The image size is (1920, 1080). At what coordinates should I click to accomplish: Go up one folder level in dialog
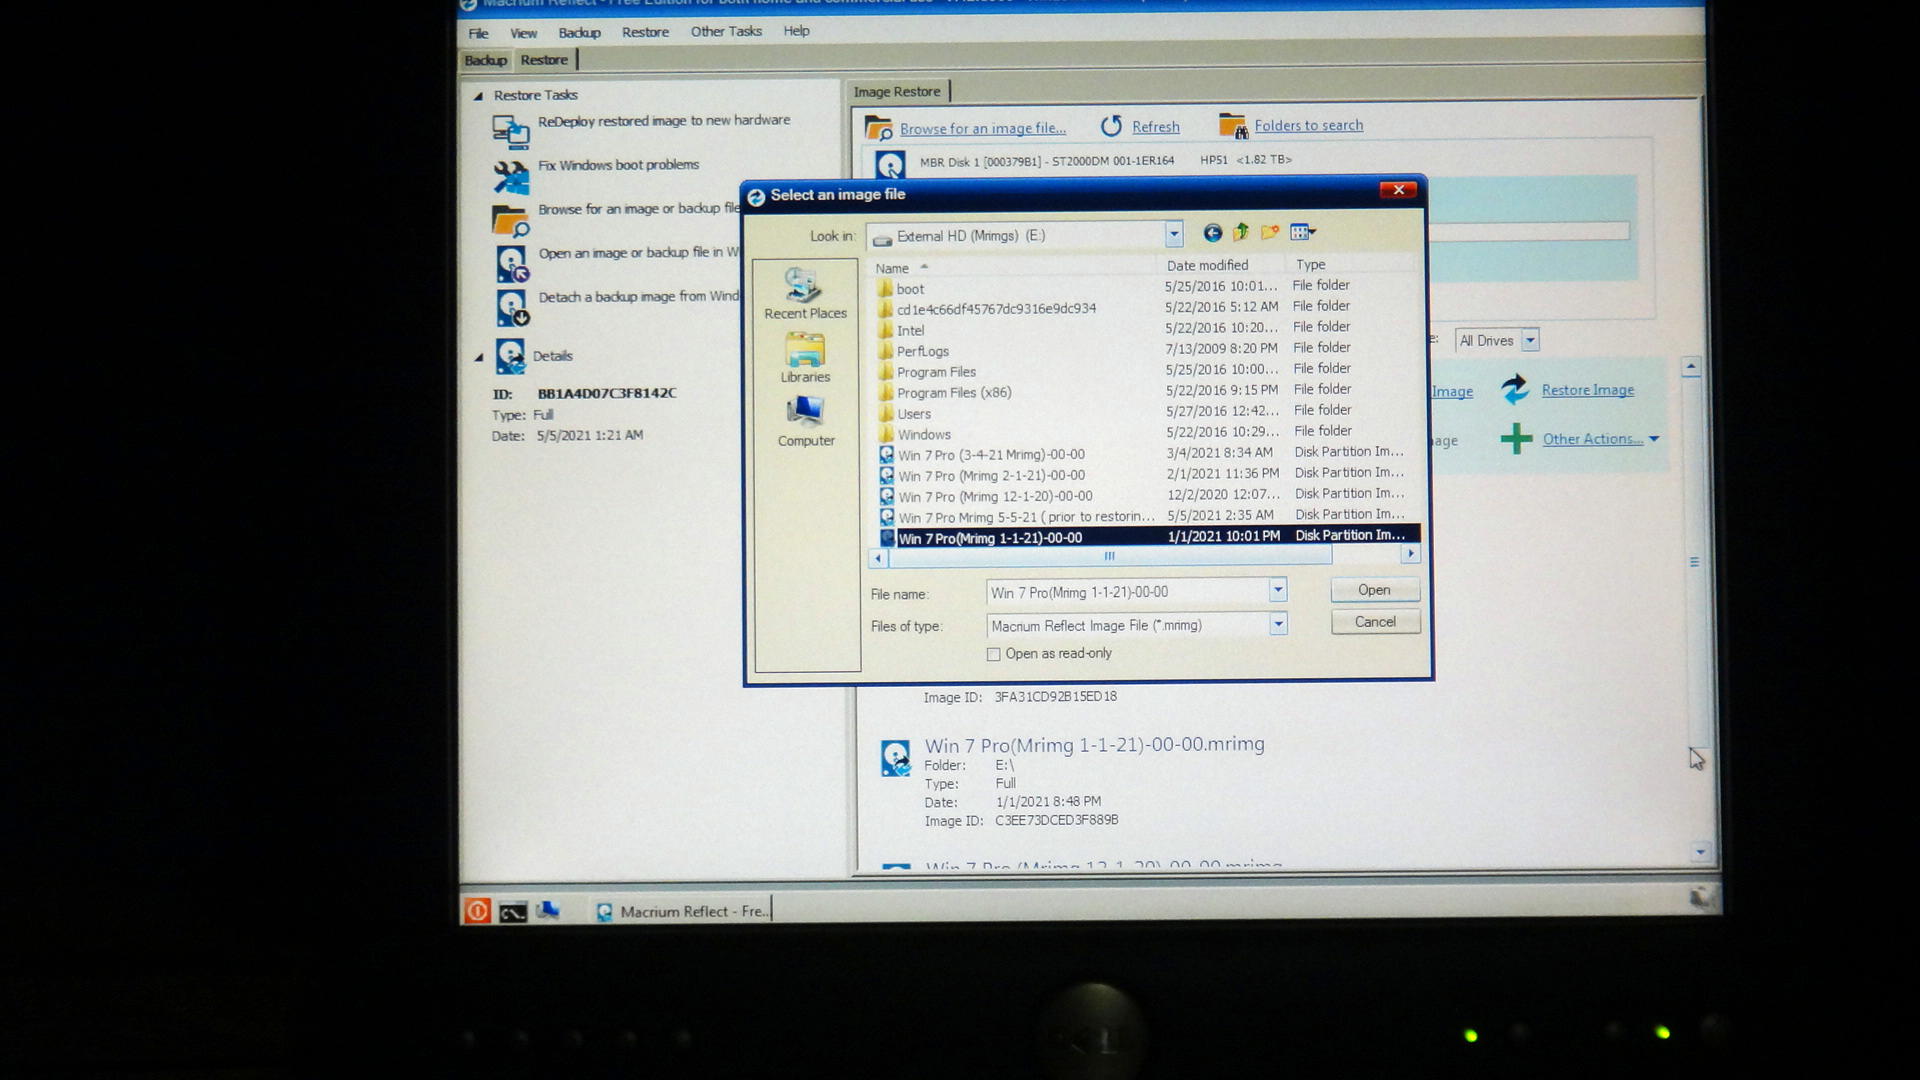pos(1241,232)
